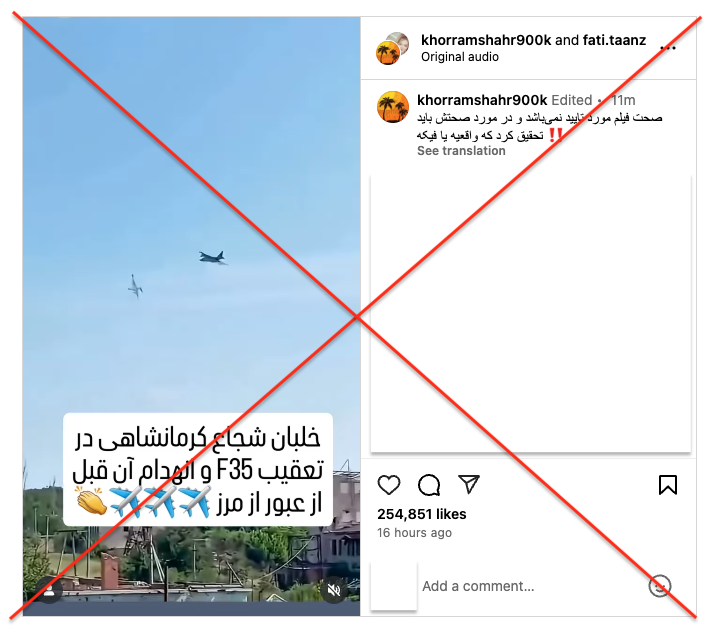The image size is (714, 637).
Task: Open more options three-dot menu
Action: pyautogui.click(x=668, y=47)
